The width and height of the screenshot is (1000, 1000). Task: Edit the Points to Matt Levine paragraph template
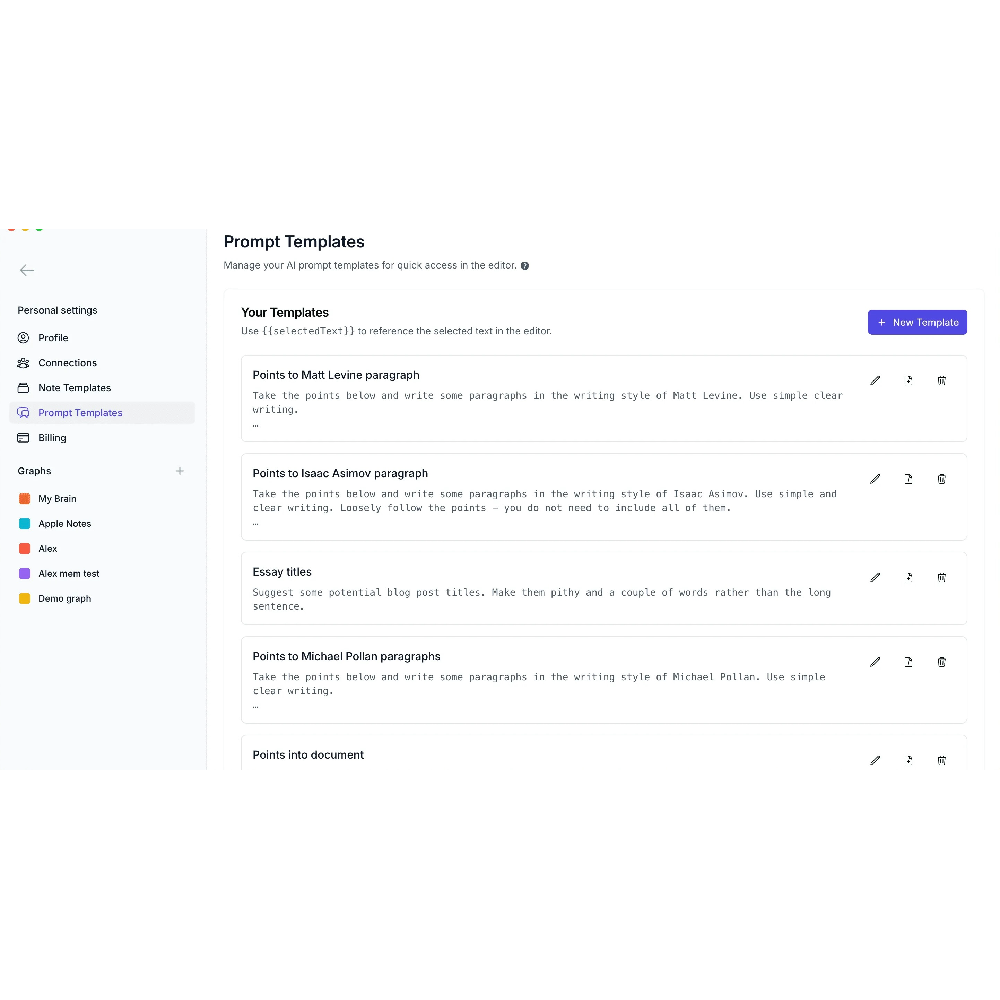tap(875, 380)
